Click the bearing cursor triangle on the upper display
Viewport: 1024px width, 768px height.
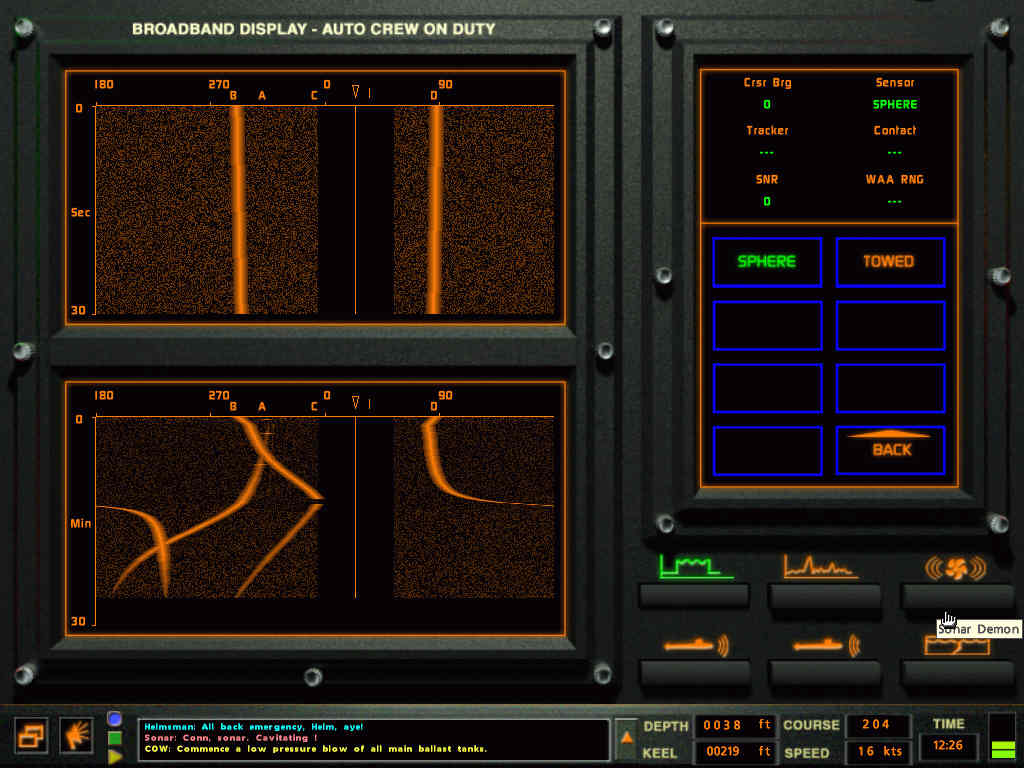click(356, 91)
